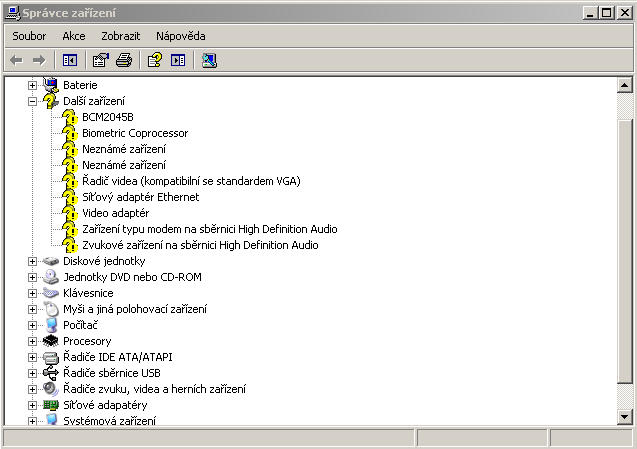This screenshot has height=449, width=637.
Task: Select the Zařízení typu modem device
Action: (210, 229)
